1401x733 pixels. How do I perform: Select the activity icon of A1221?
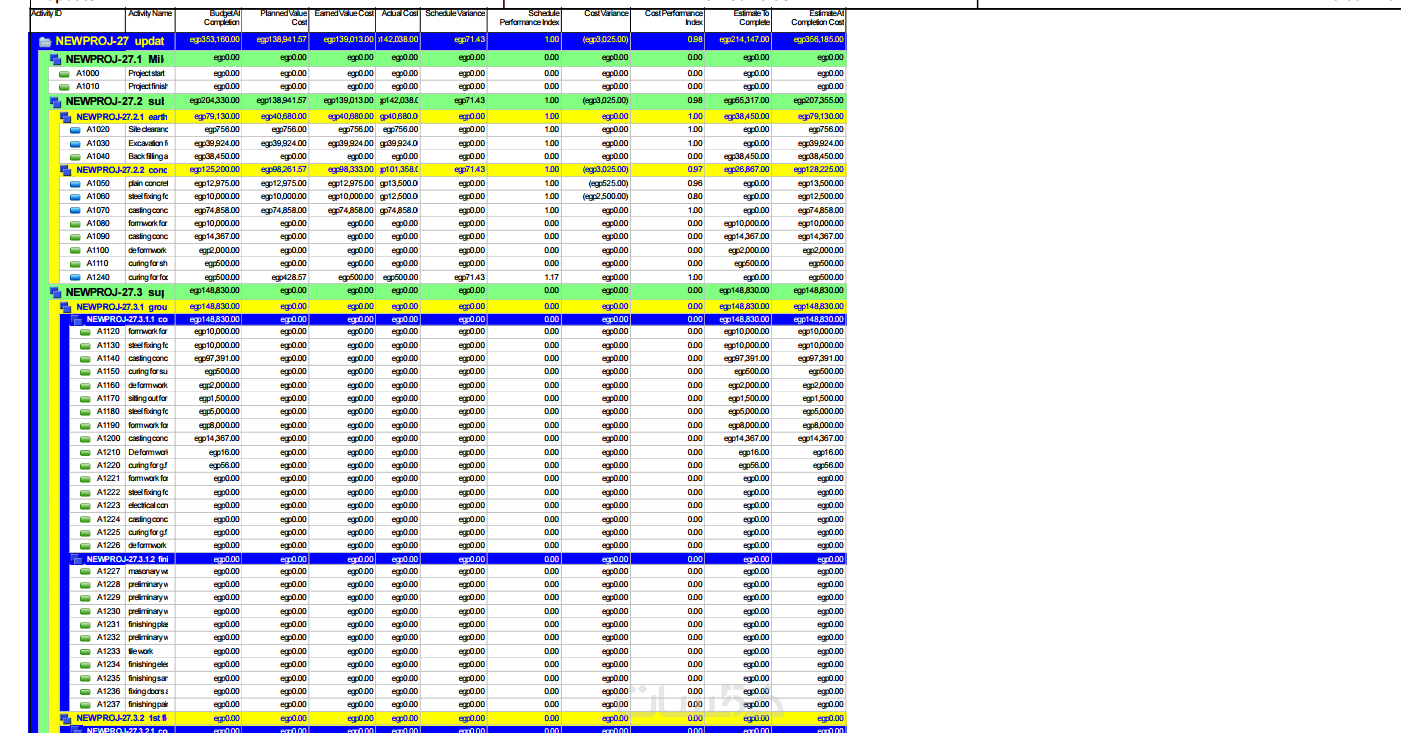tap(85, 479)
